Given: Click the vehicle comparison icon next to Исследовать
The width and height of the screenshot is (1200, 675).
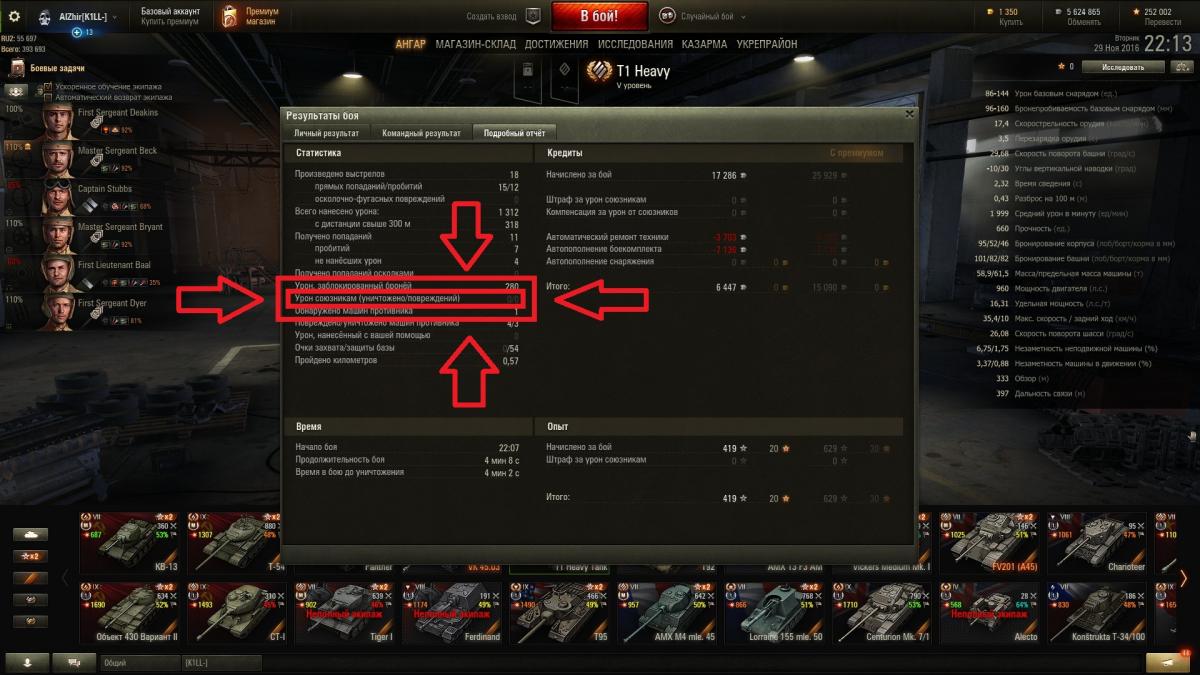Looking at the screenshot, I should [1182, 67].
